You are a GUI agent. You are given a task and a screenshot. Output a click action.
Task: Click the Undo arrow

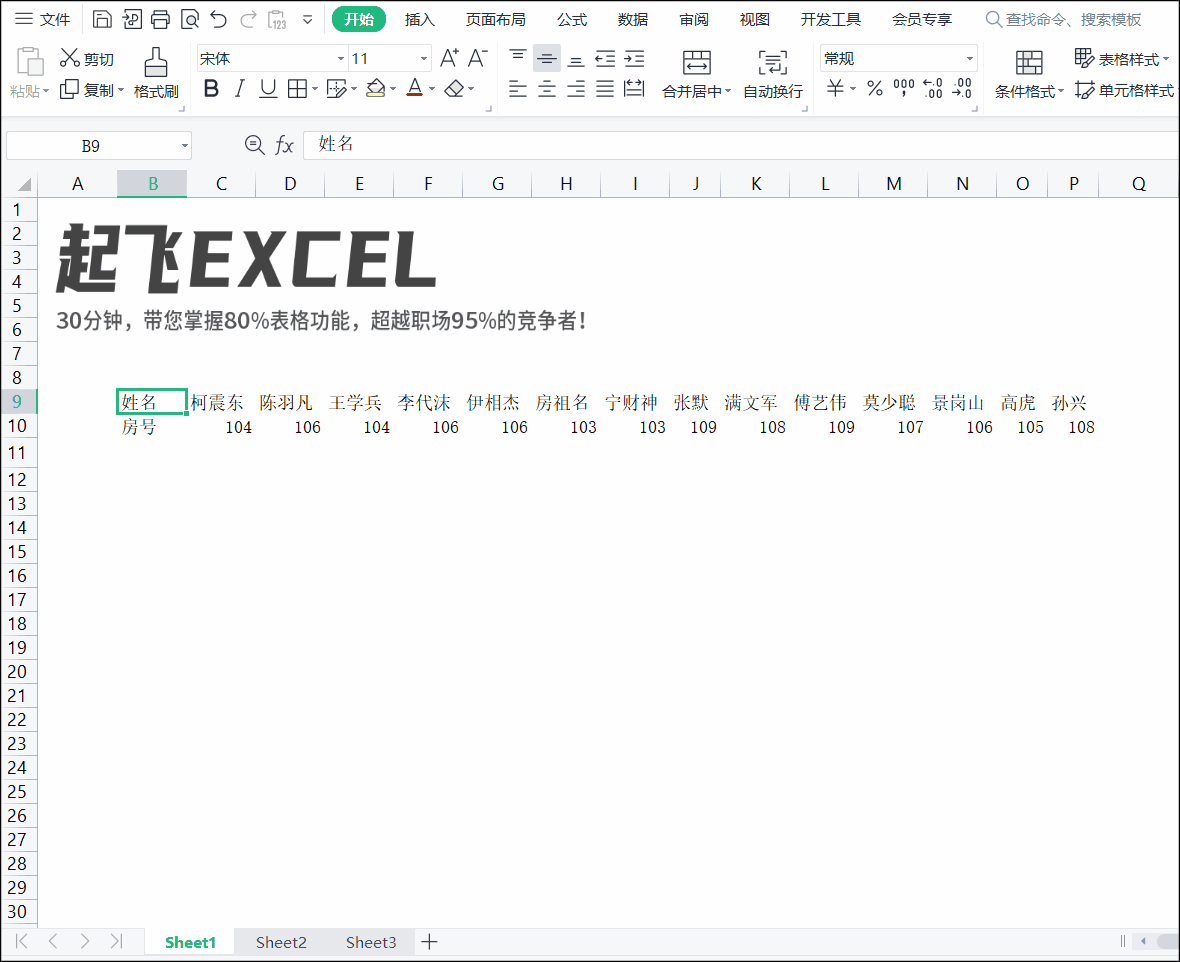click(219, 19)
